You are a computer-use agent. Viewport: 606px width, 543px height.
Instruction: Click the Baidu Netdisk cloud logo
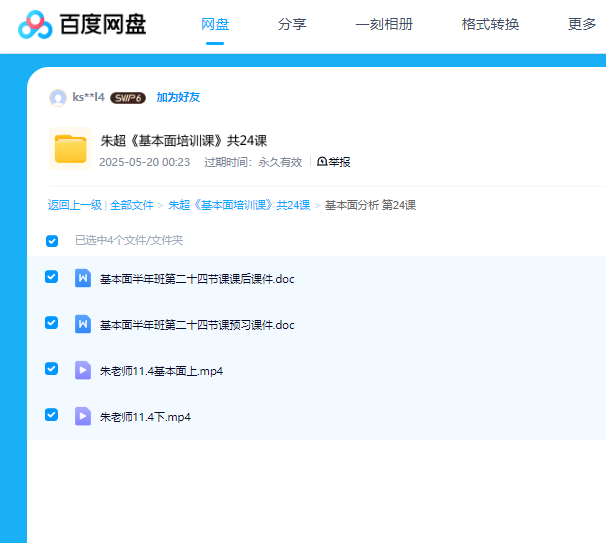[x=35, y=25]
